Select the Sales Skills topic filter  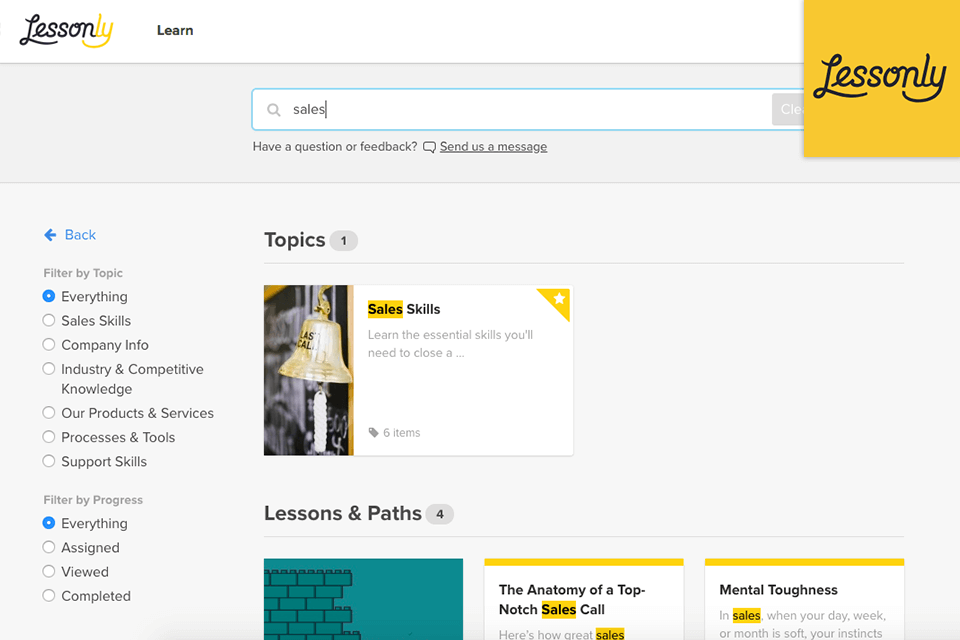(49, 321)
